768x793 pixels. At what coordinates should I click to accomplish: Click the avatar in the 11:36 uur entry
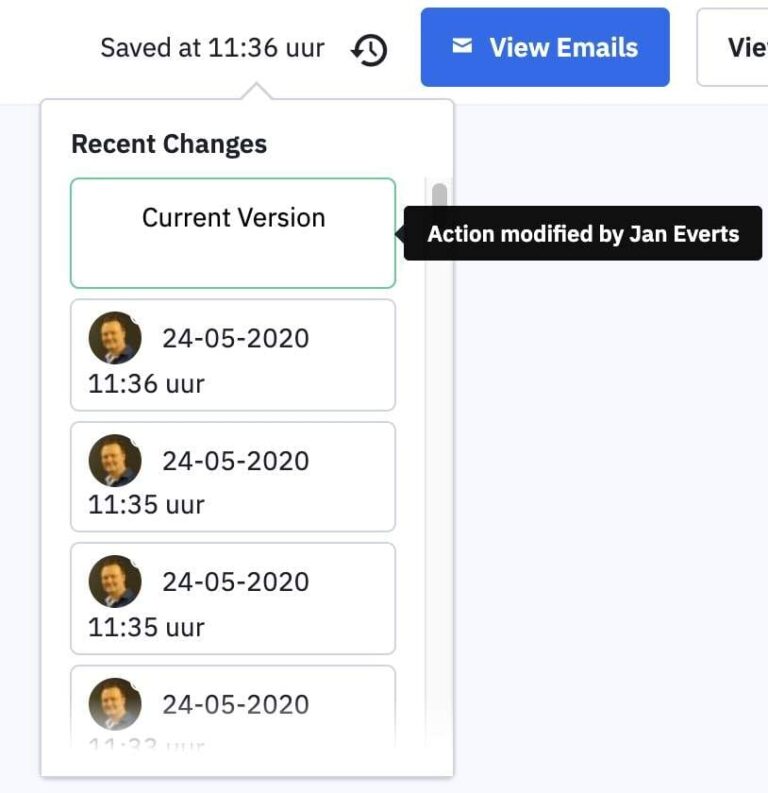tap(115, 337)
